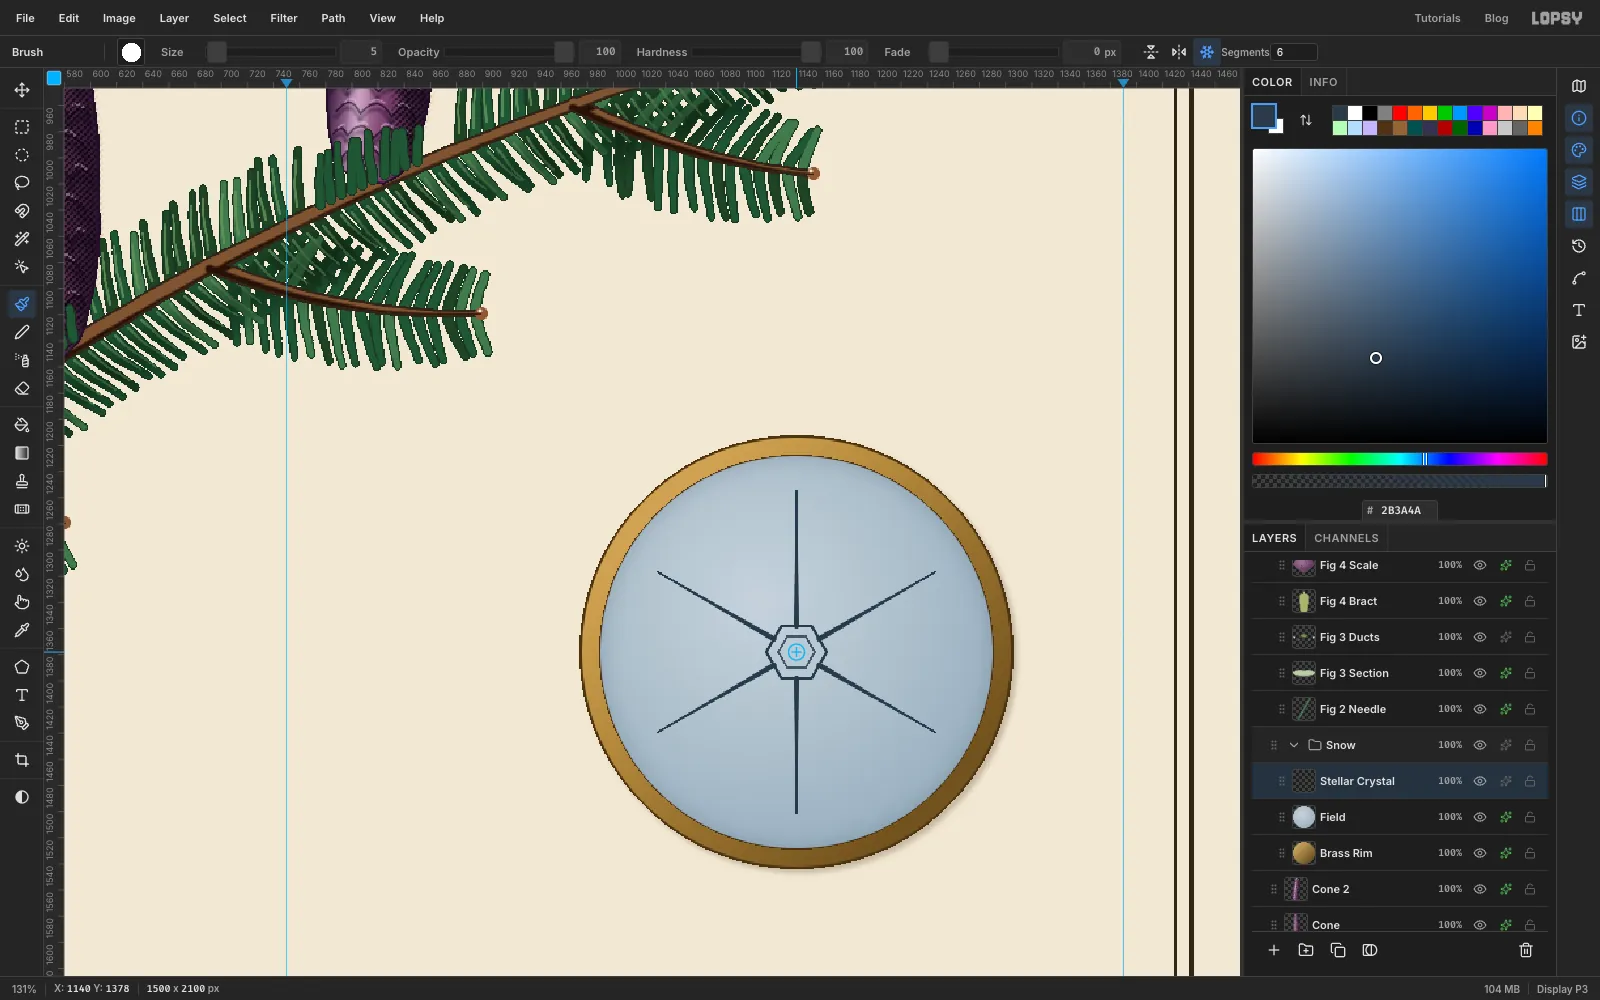Hide the Fig 4 Scale layer
The width and height of the screenshot is (1600, 1000).
[x=1480, y=565]
